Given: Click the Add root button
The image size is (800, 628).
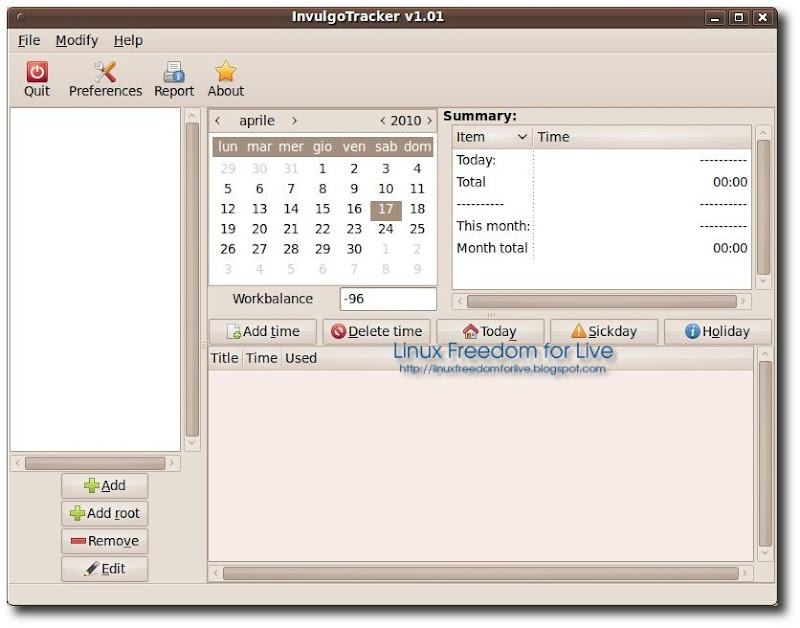Looking at the screenshot, I should [x=105, y=513].
